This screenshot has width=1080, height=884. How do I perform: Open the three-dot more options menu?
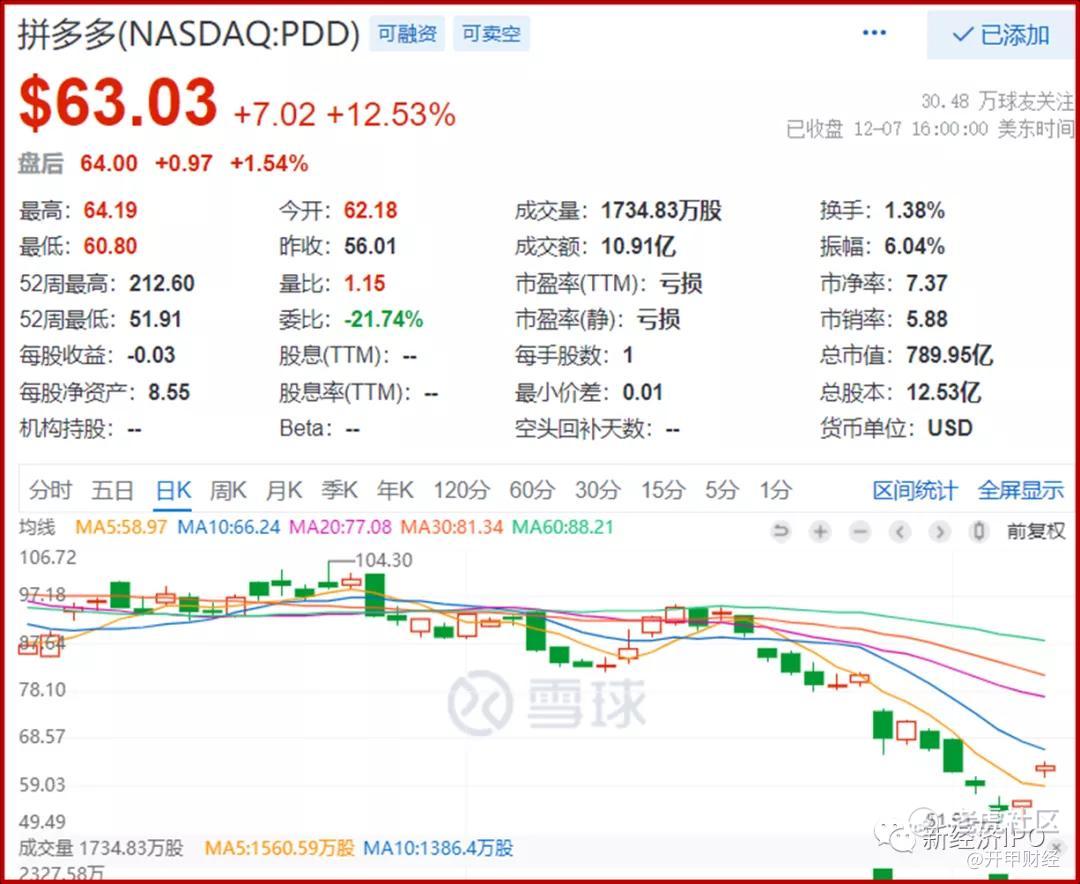click(874, 32)
